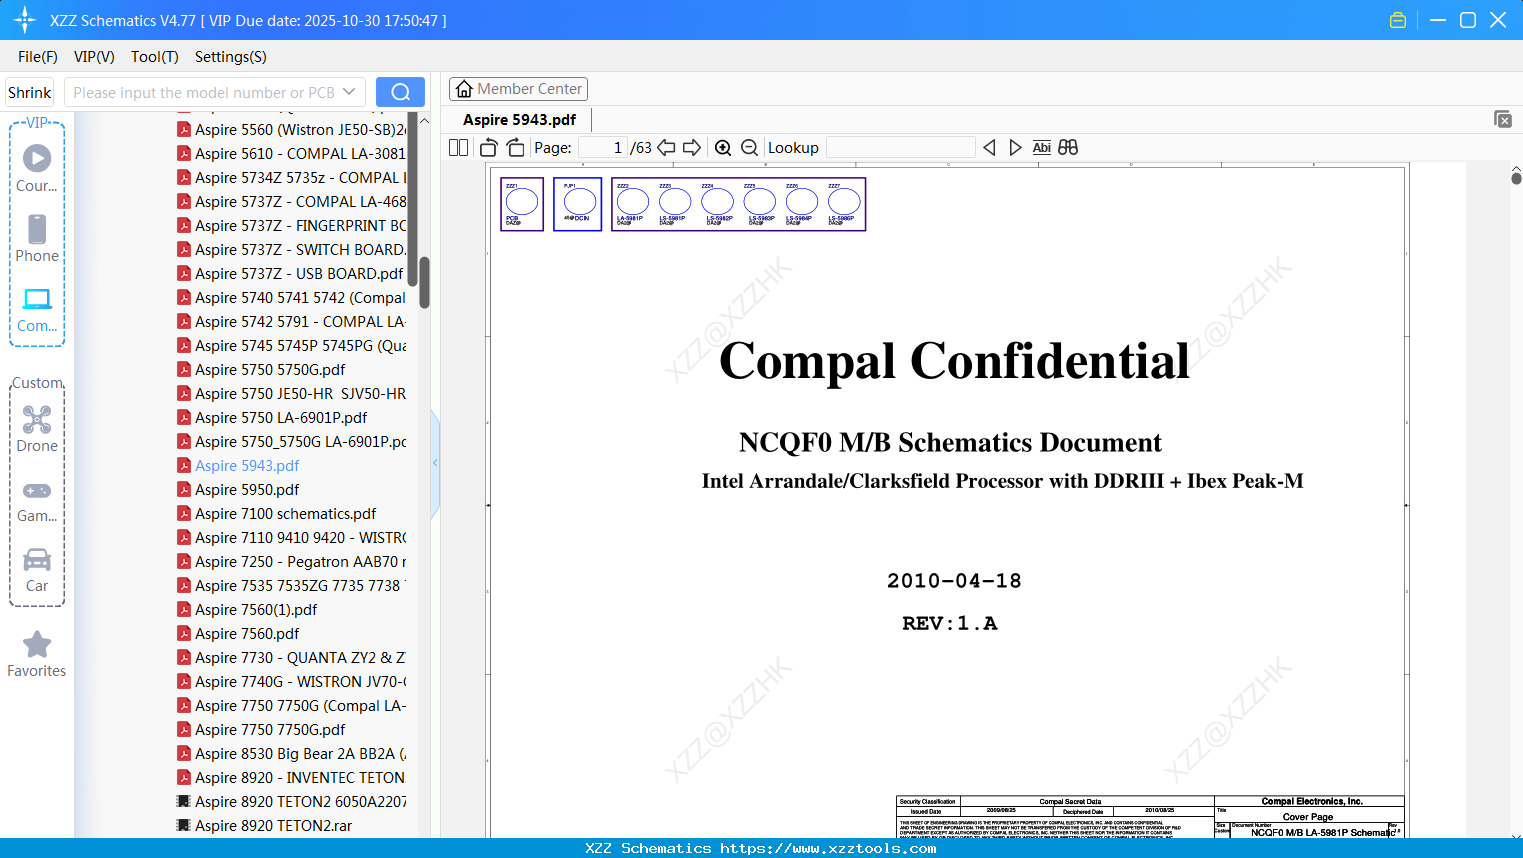Open Aspire 5734Z 5735z - COMPAL file

[x=291, y=177]
